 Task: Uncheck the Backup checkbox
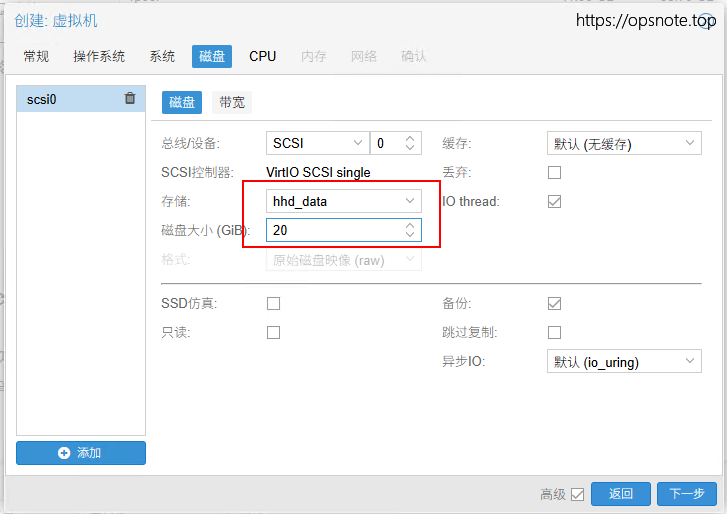coord(554,303)
